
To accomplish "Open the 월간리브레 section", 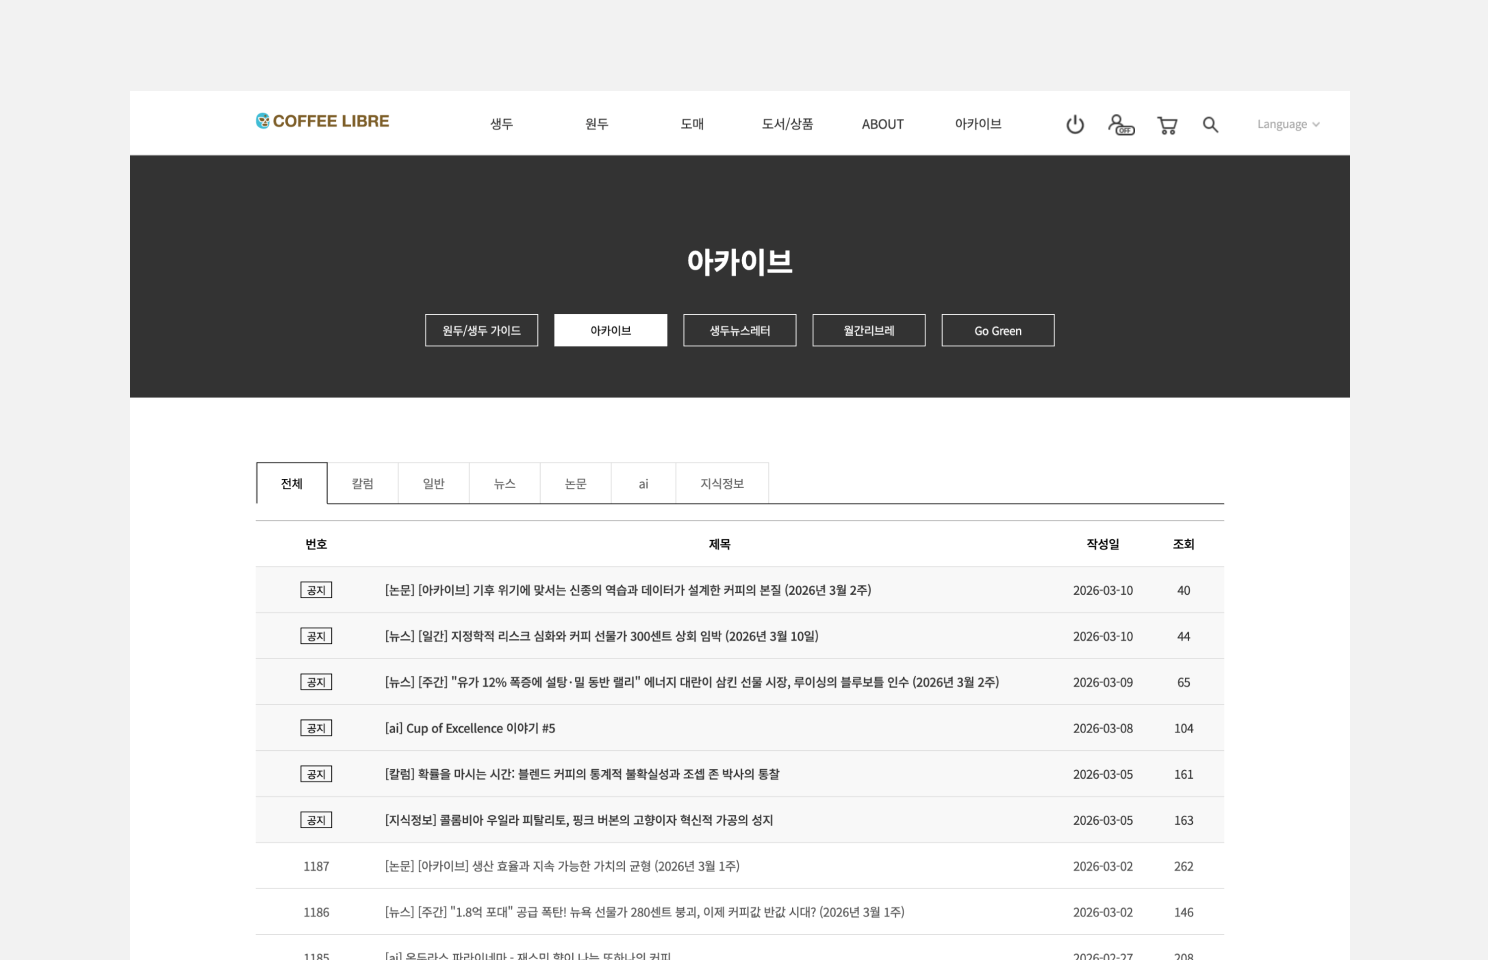I will coord(868,330).
